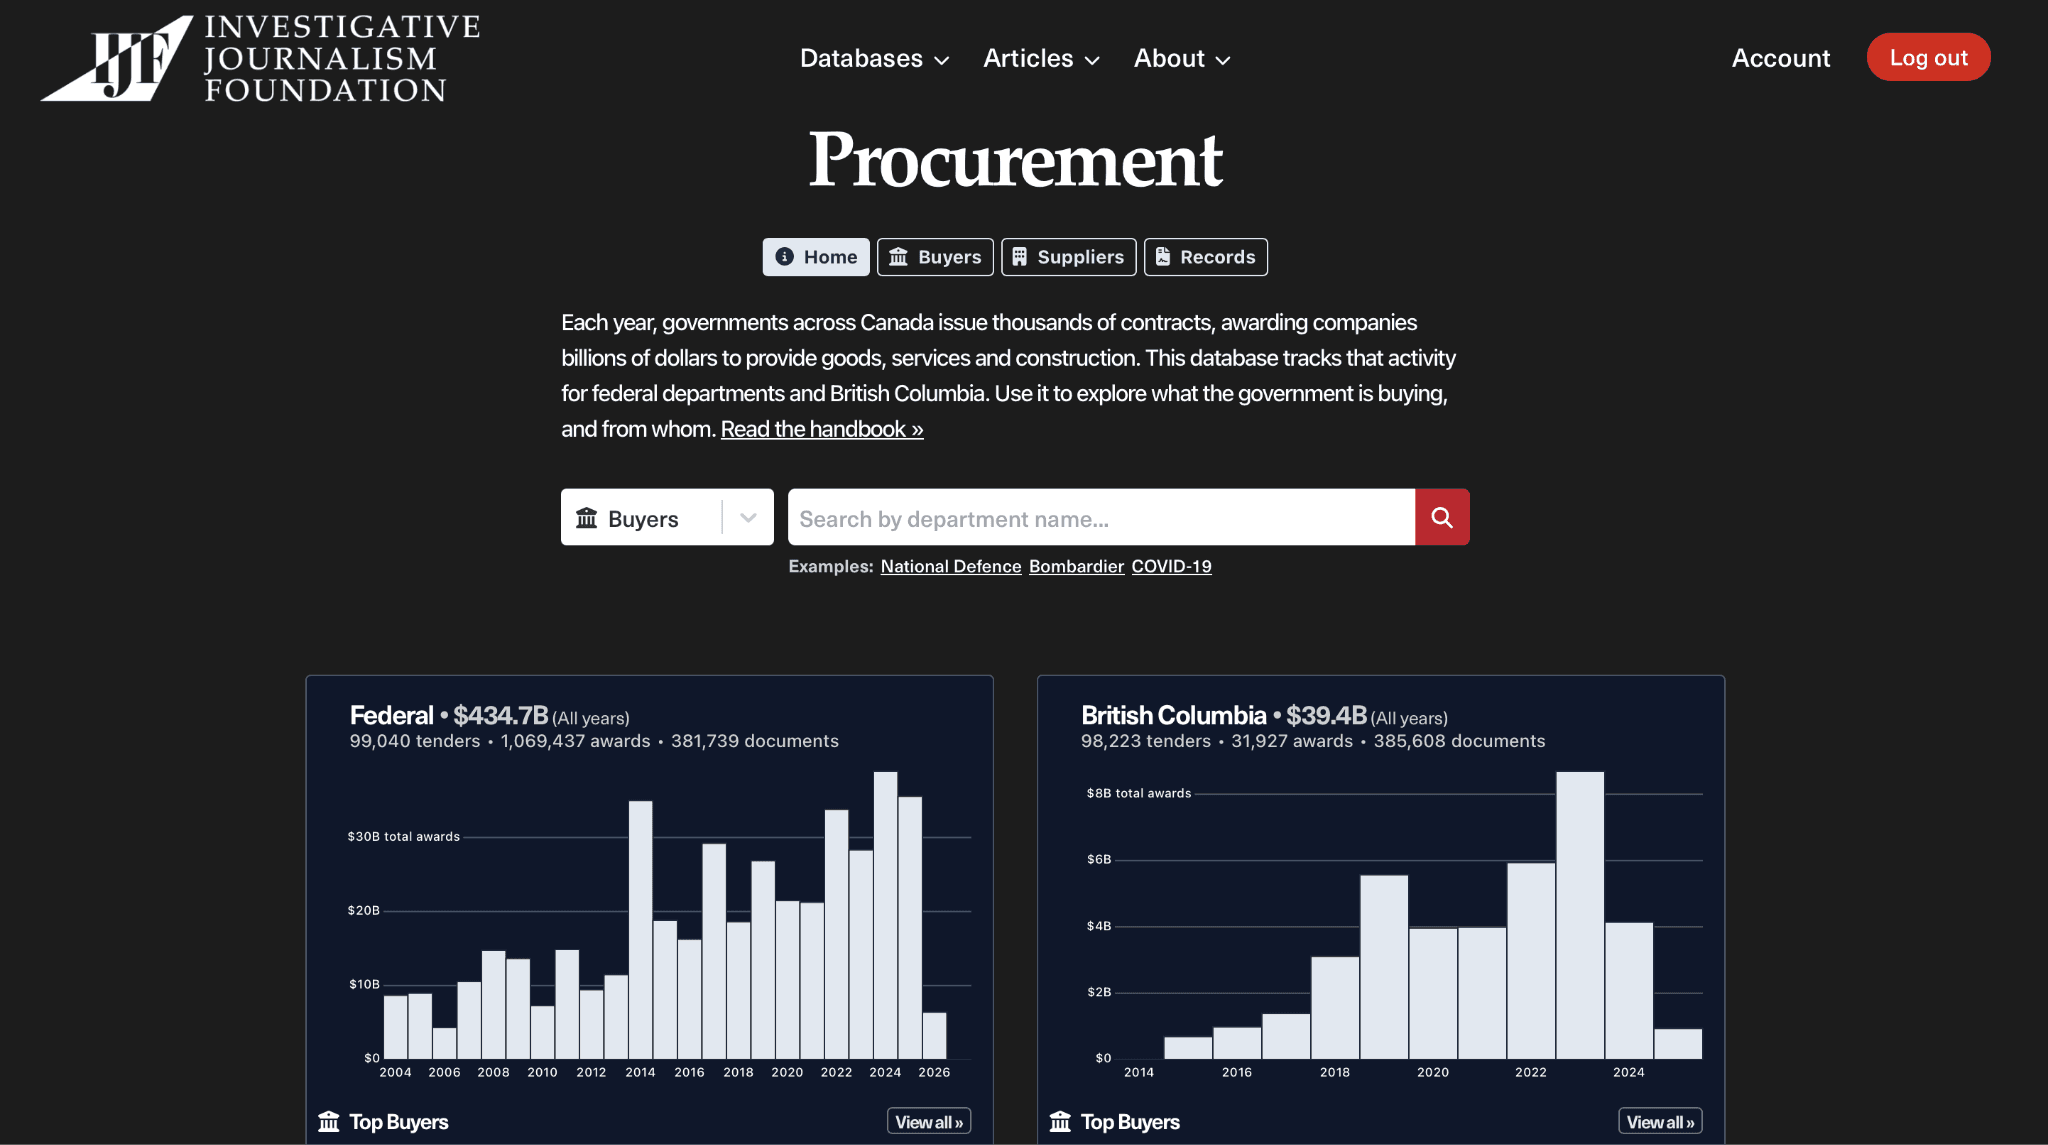Select the tallest 2023 bar in the British Columbia chart
The height and width of the screenshot is (1145, 2048).
(x=1580, y=915)
